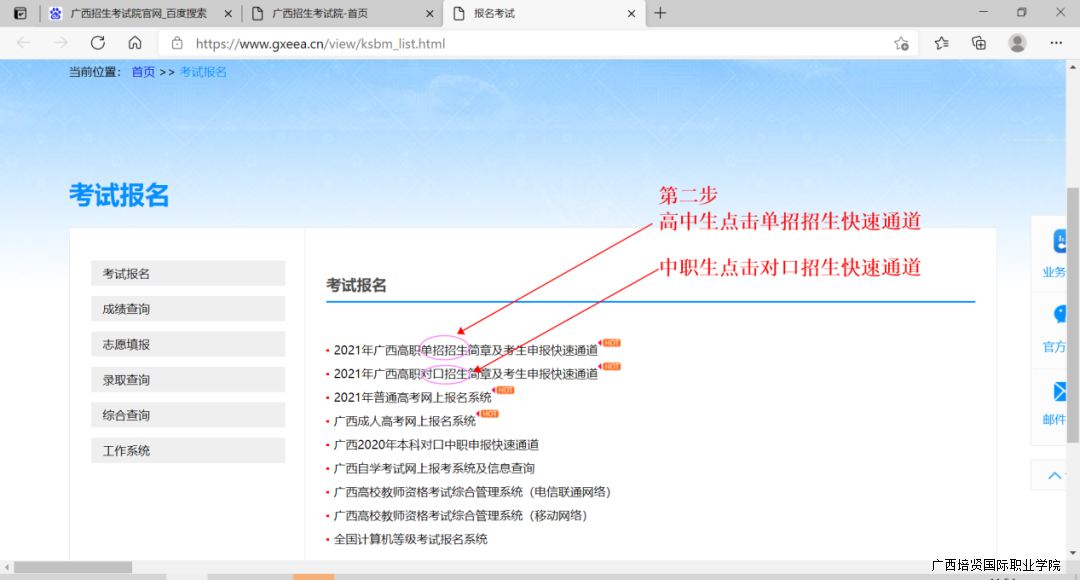Open the 2021年普通高考网上报名系统 link
1080x580 pixels.
tap(412, 397)
